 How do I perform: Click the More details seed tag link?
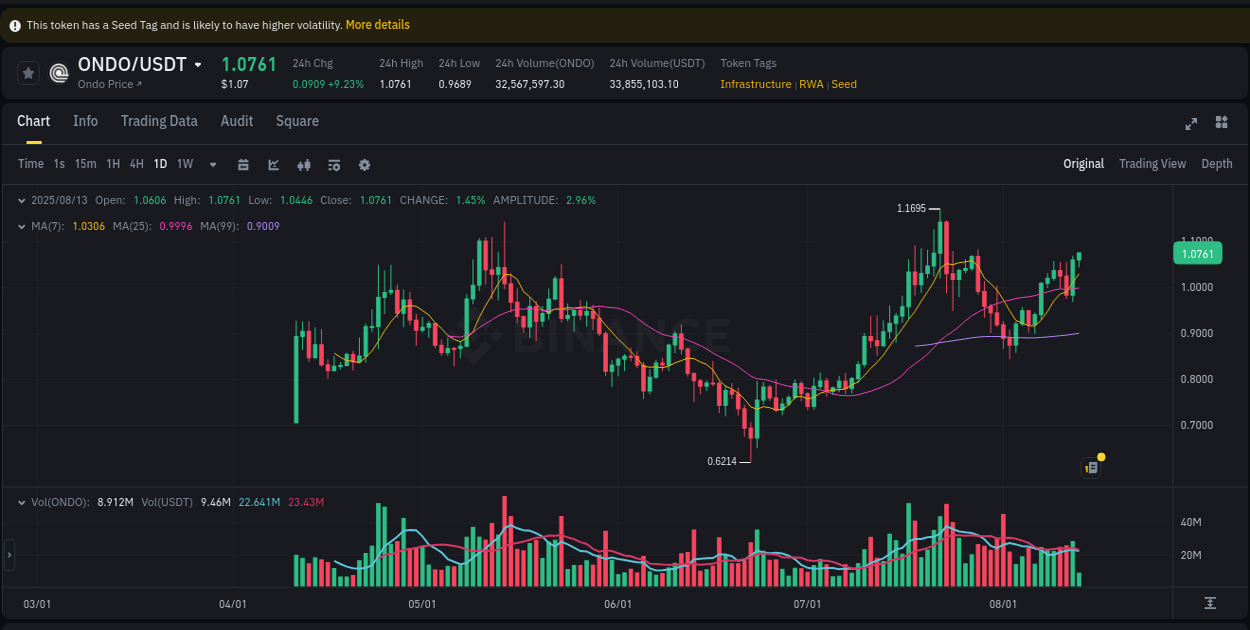tap(377, 24)
